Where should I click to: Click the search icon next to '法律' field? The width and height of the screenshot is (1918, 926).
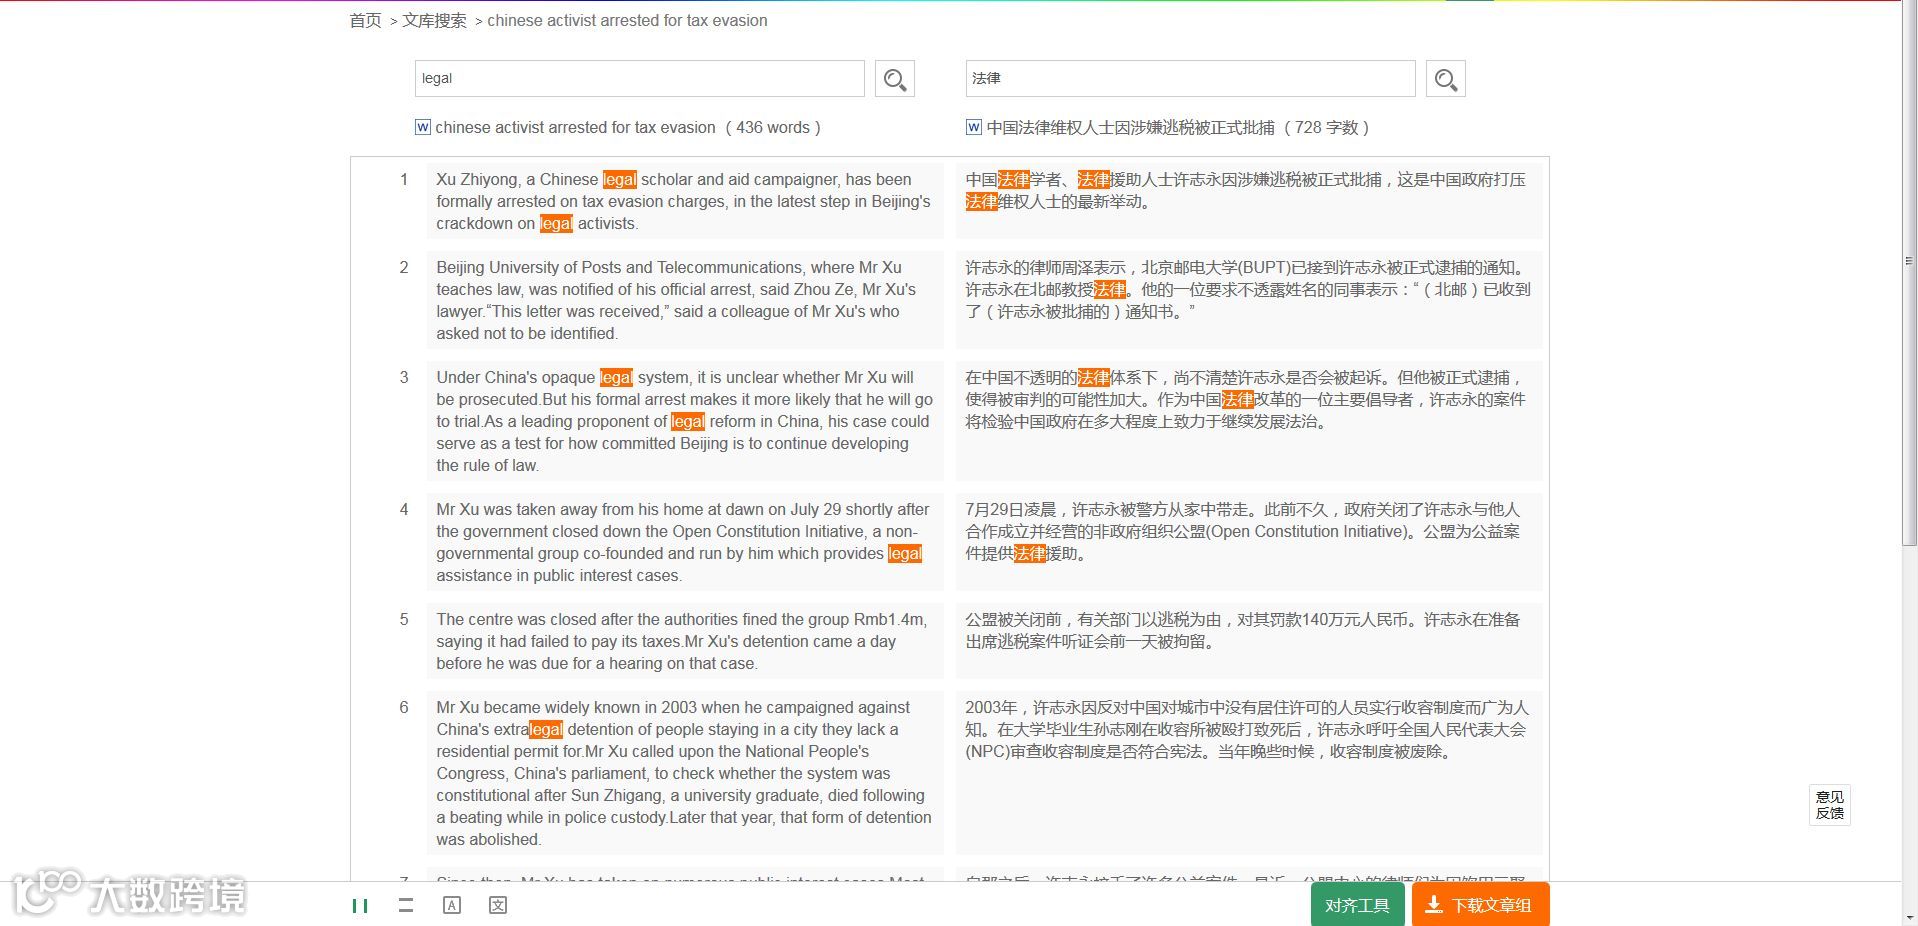tap(1445, 79)
